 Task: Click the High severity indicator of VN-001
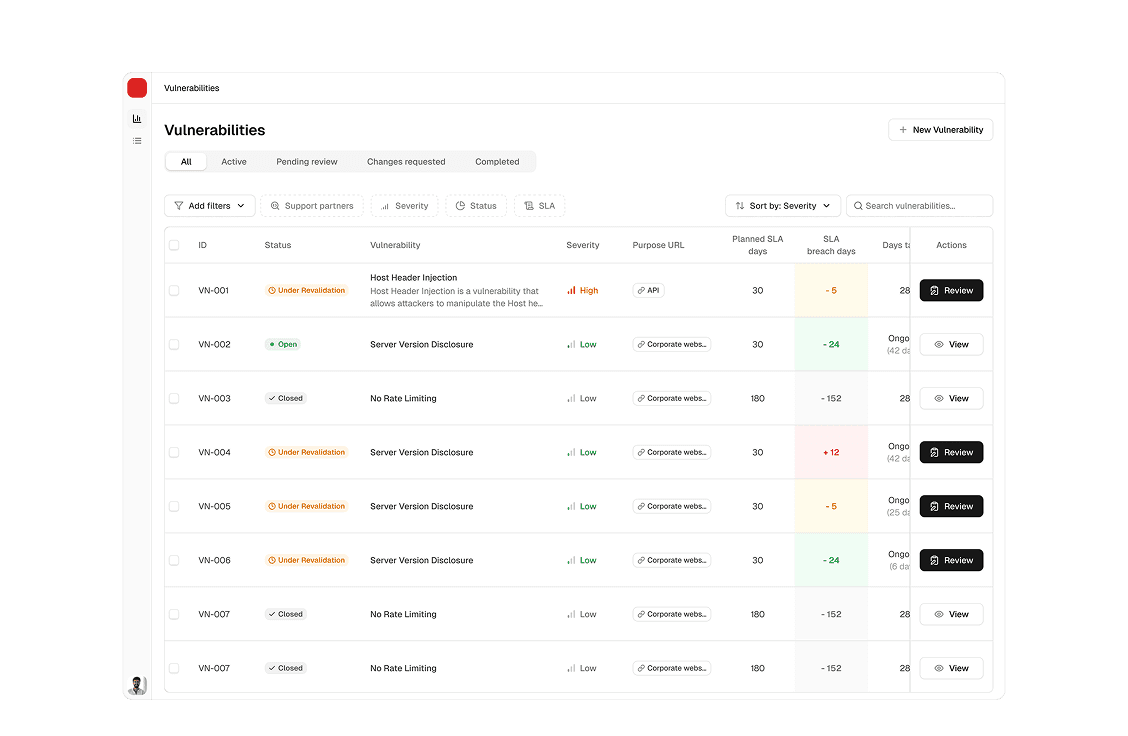(x=583, y=291)
